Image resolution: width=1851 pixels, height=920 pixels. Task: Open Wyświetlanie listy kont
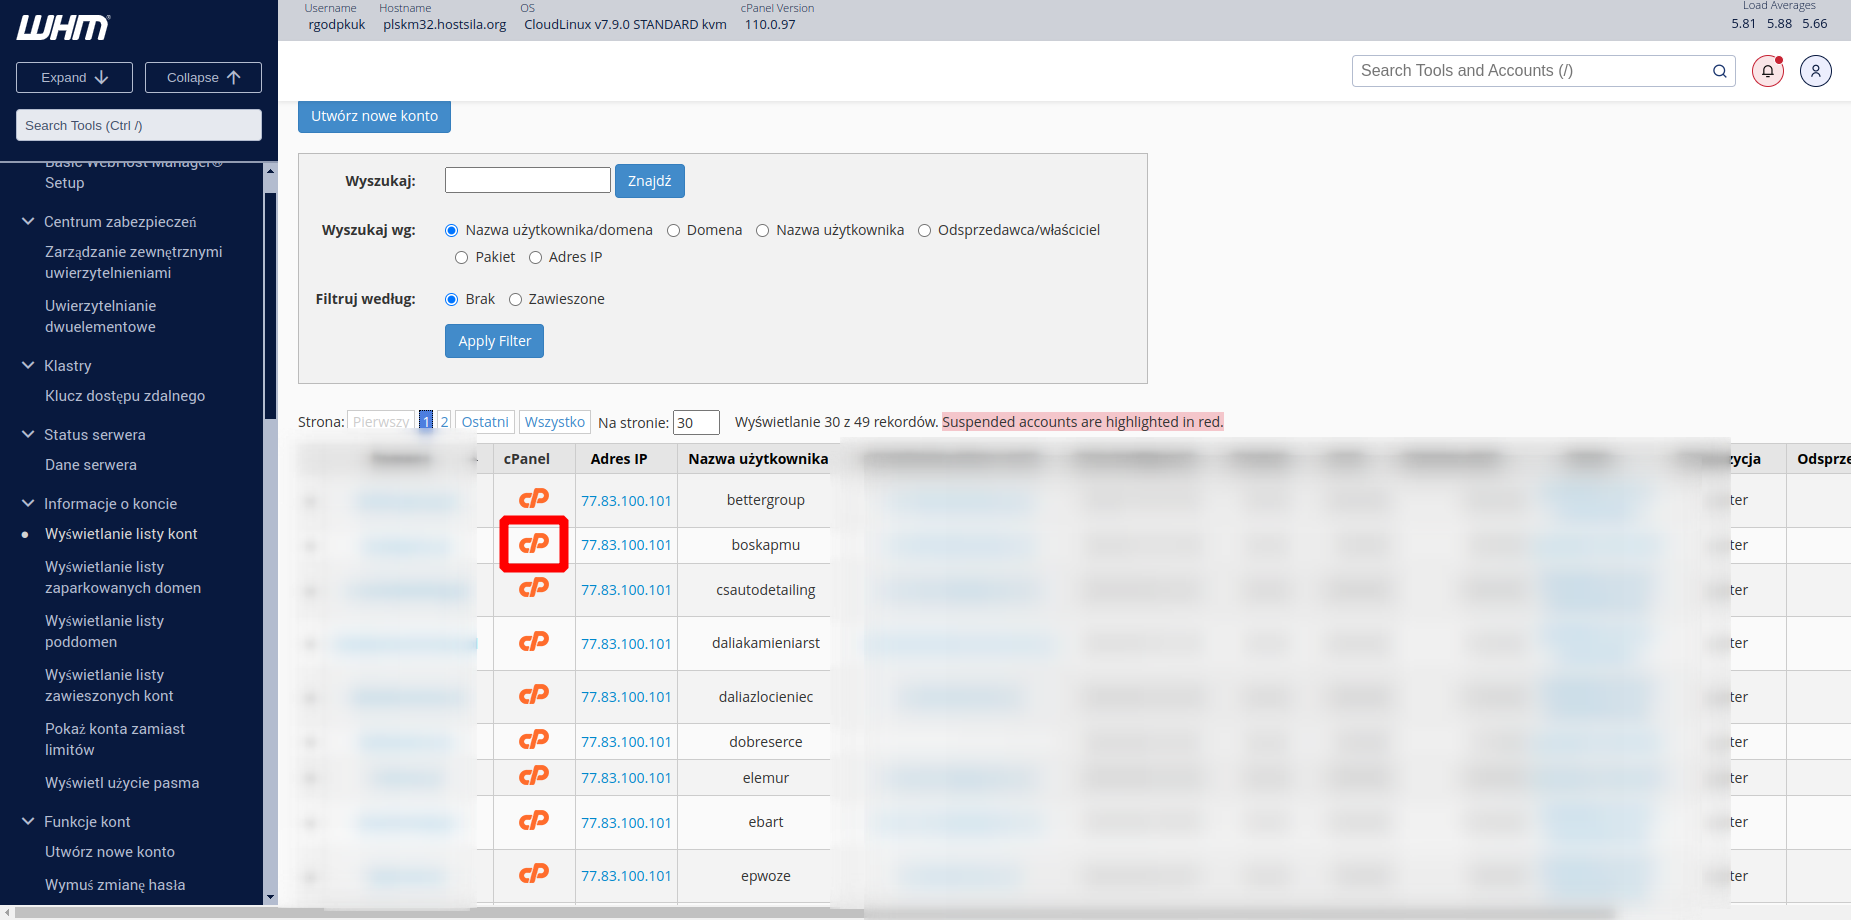click(x=121, y=534)
